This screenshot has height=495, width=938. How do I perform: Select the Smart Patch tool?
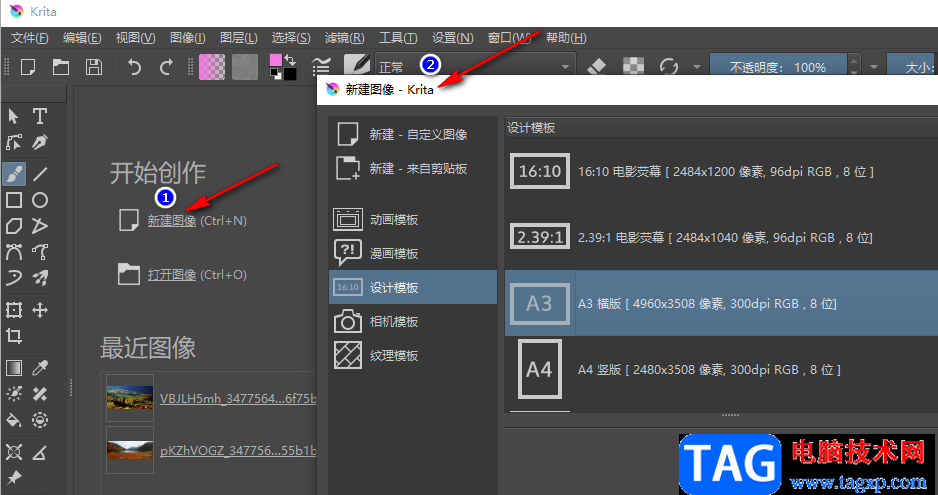[x=40, y=394]
